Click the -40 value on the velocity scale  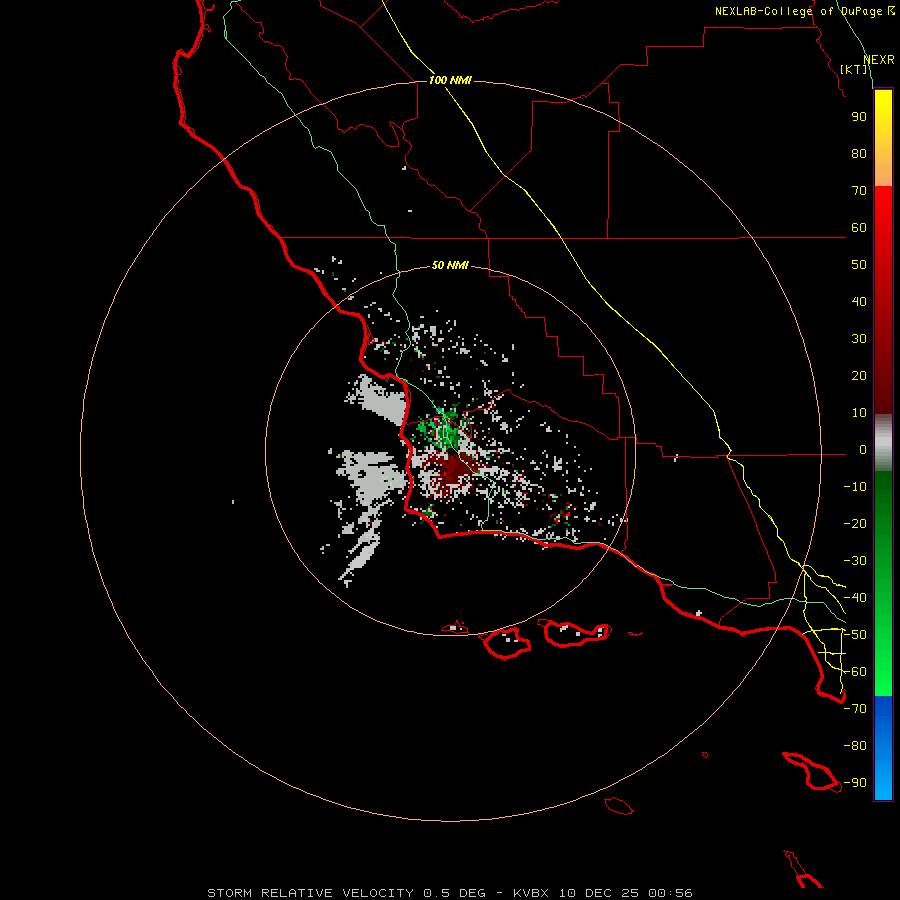pyautogui.click(x=855, y=598)
